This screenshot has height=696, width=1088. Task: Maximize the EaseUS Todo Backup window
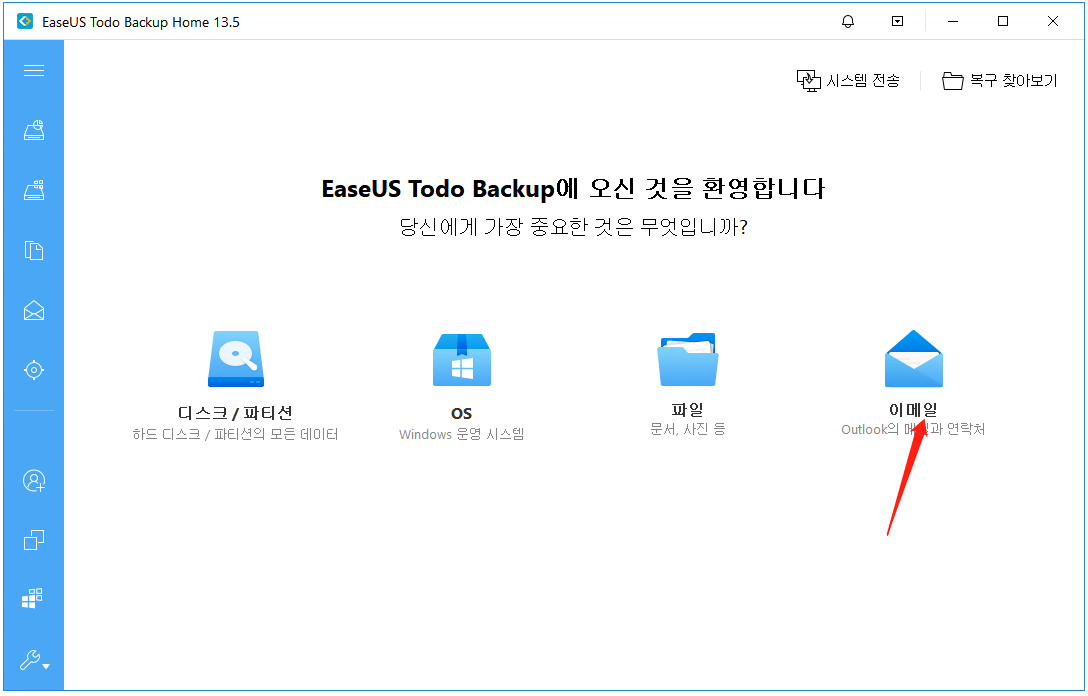pyautogui.click(x=1003, y=22)
